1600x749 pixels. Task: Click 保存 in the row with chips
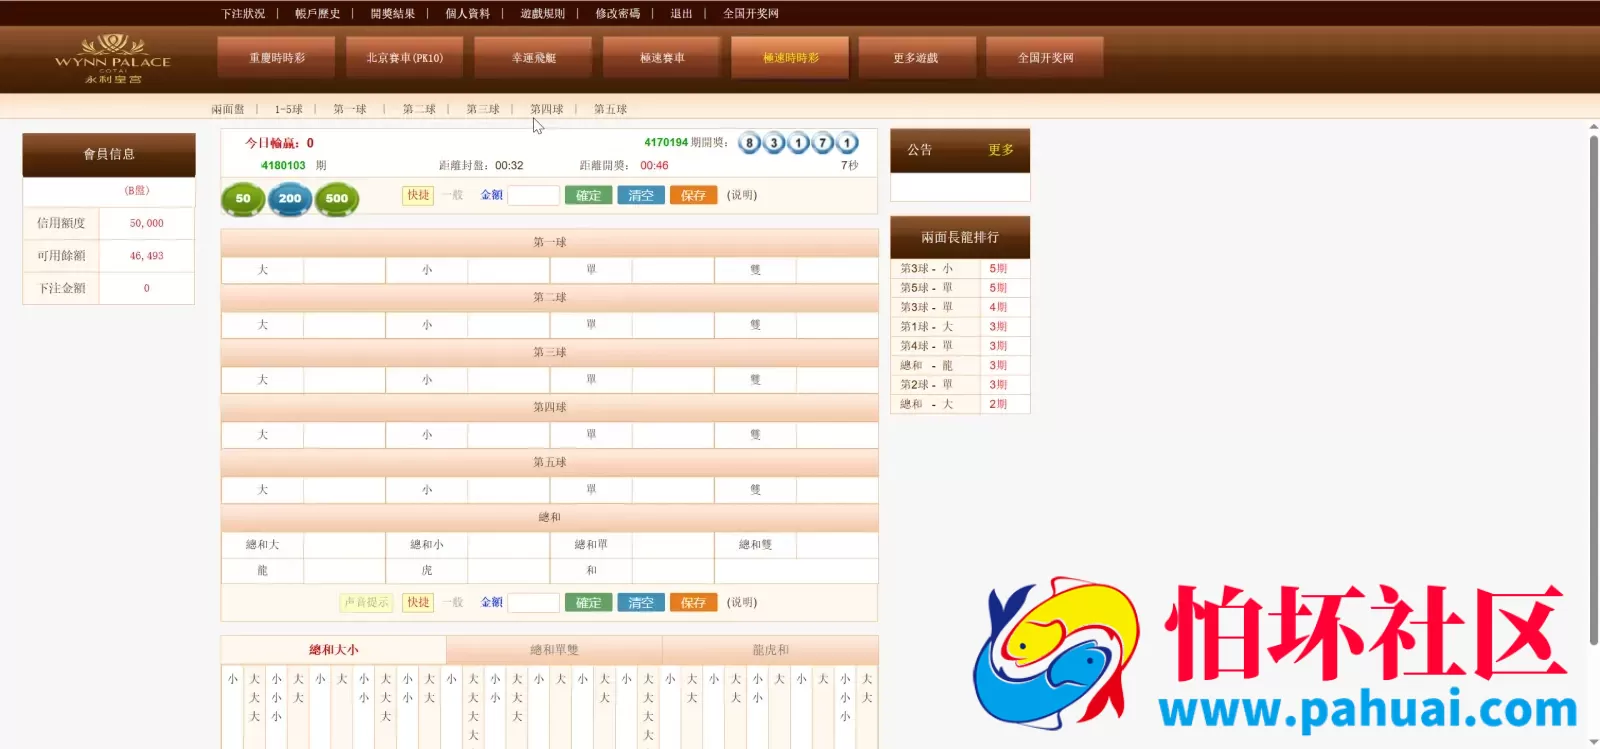(693, 195)
